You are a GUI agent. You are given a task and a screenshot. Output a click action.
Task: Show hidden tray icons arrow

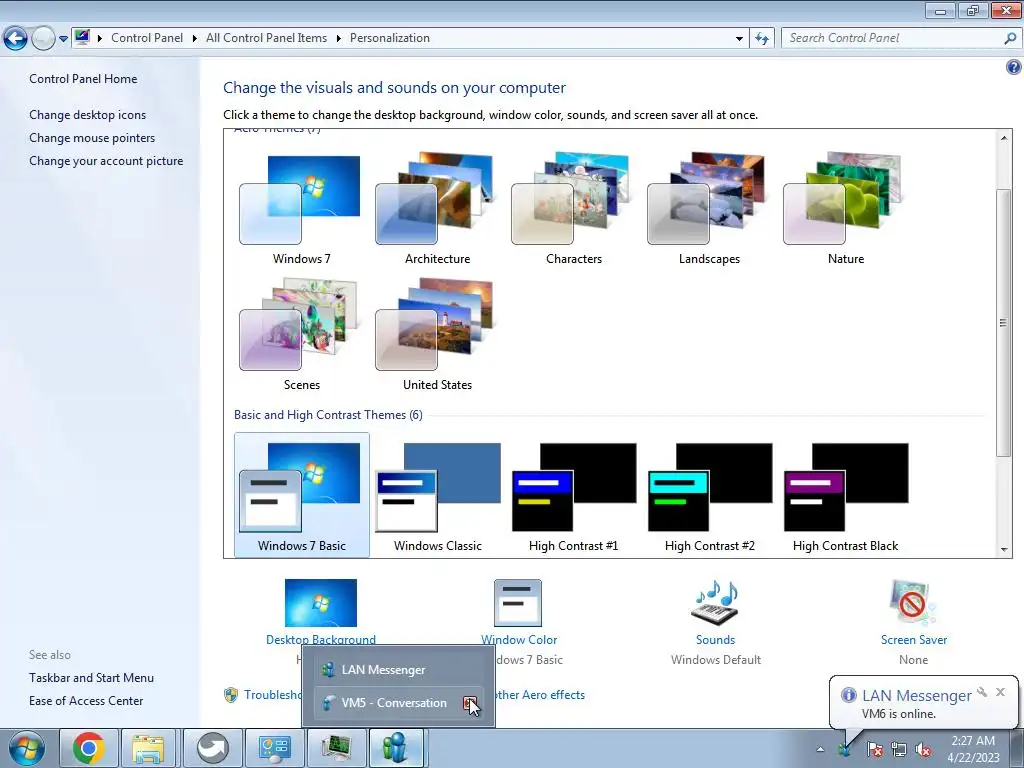click(x=820, y=750)
